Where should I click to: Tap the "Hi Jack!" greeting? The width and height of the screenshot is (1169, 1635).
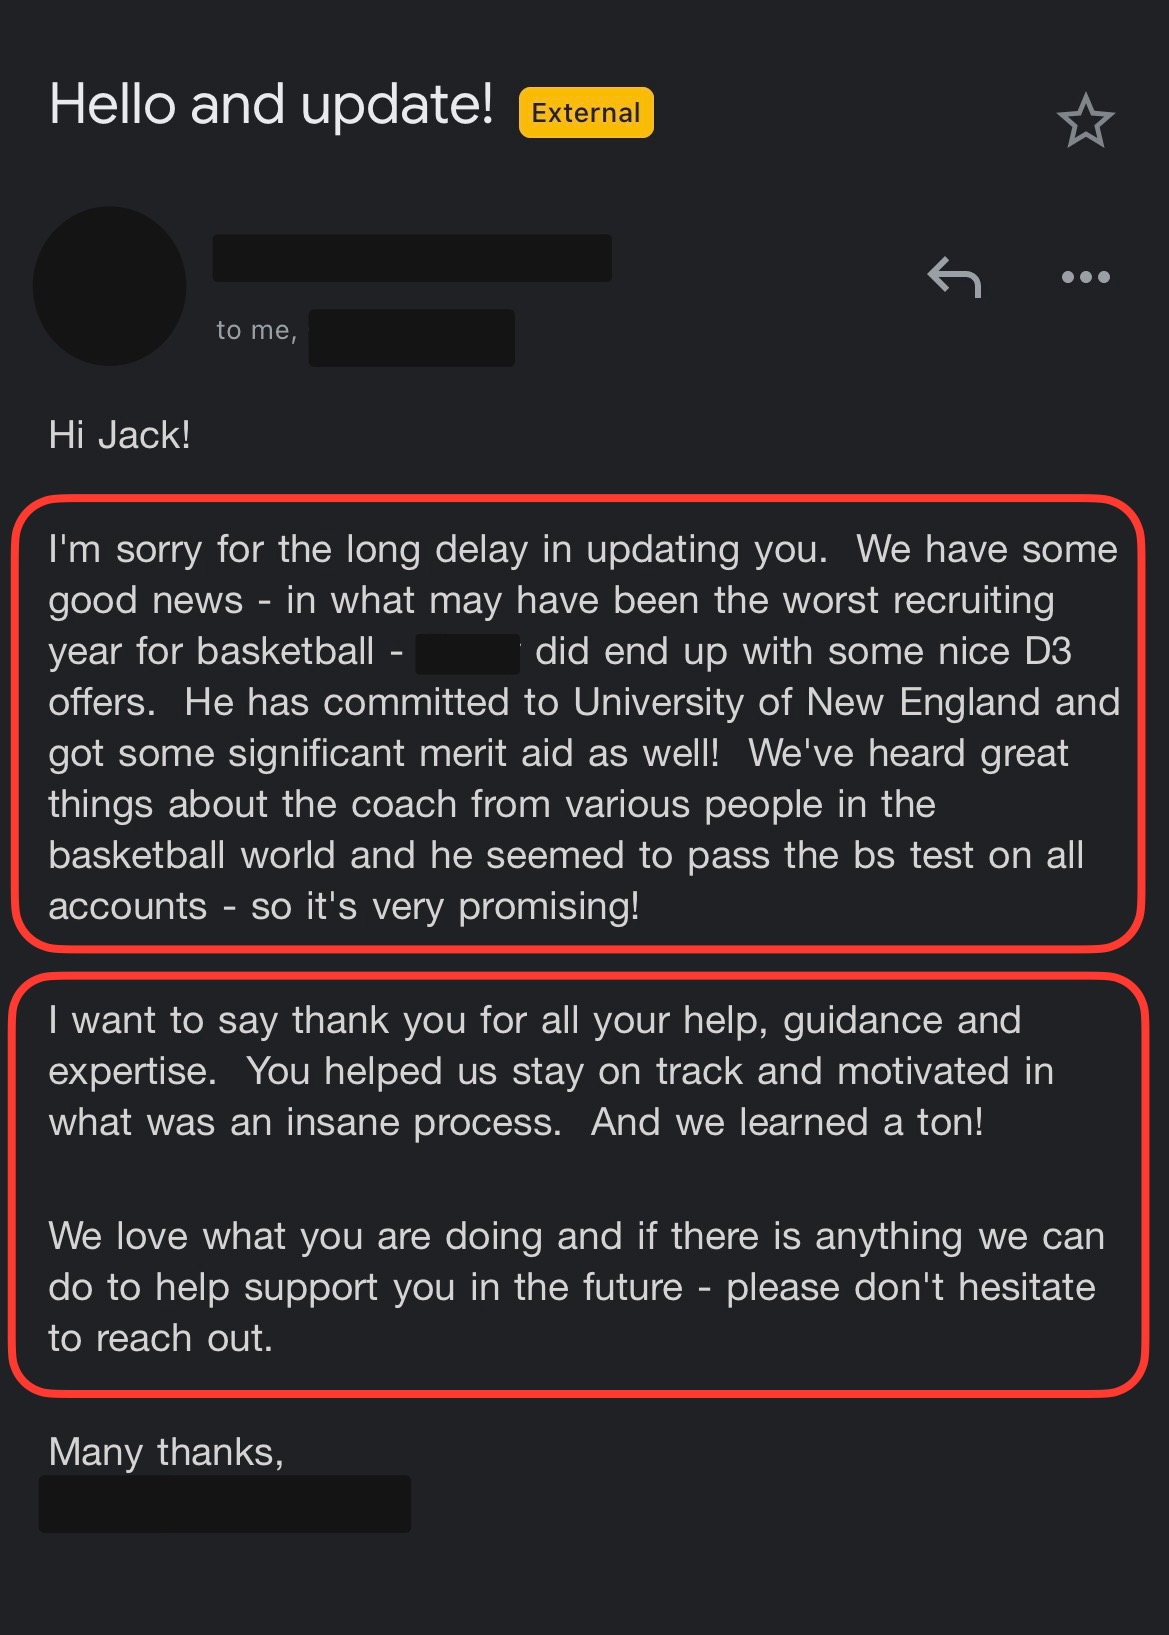pos(119,435)
